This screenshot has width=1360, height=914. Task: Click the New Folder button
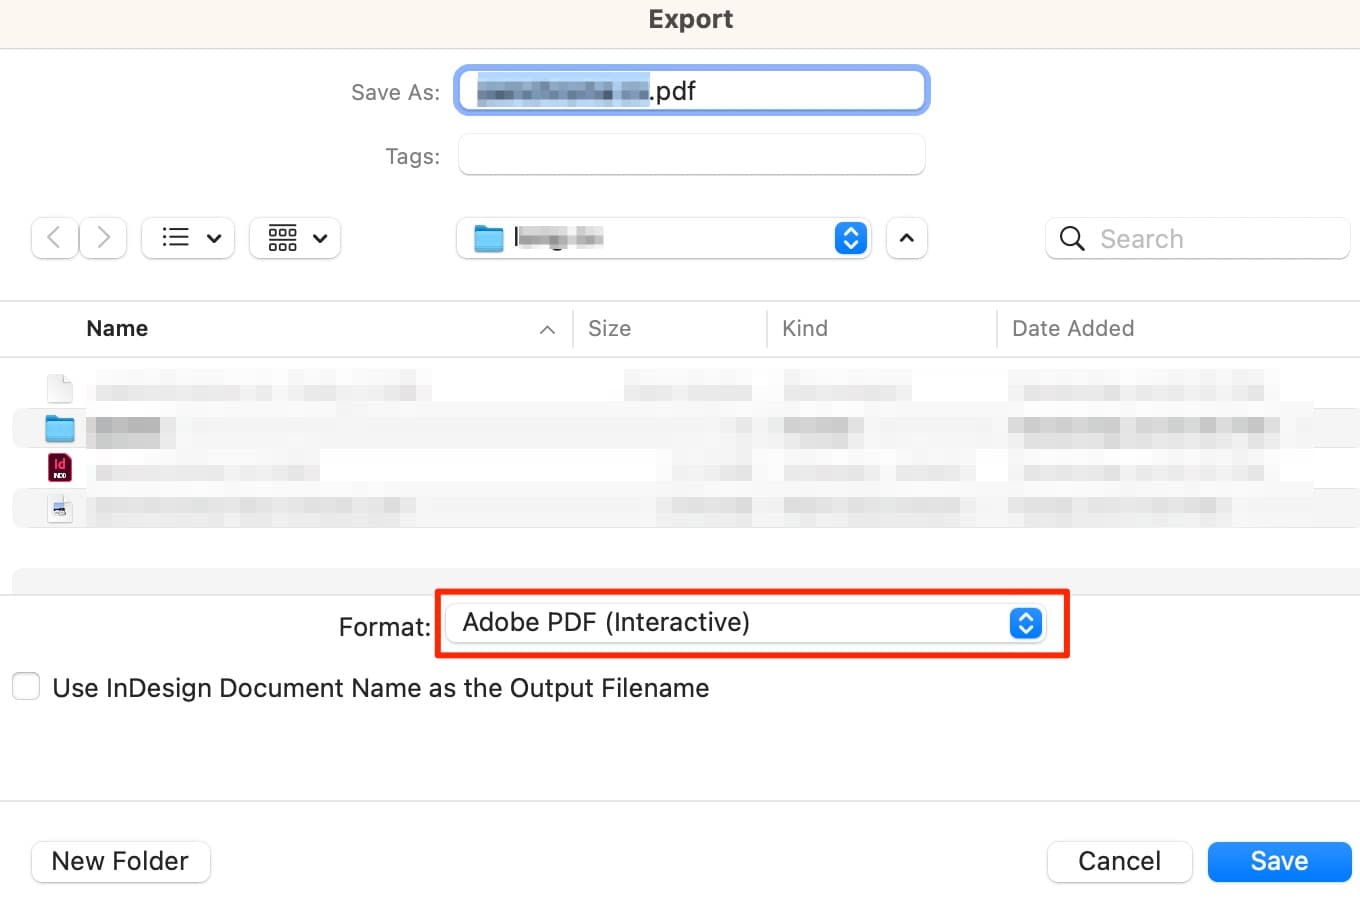(x=120, y=861)
